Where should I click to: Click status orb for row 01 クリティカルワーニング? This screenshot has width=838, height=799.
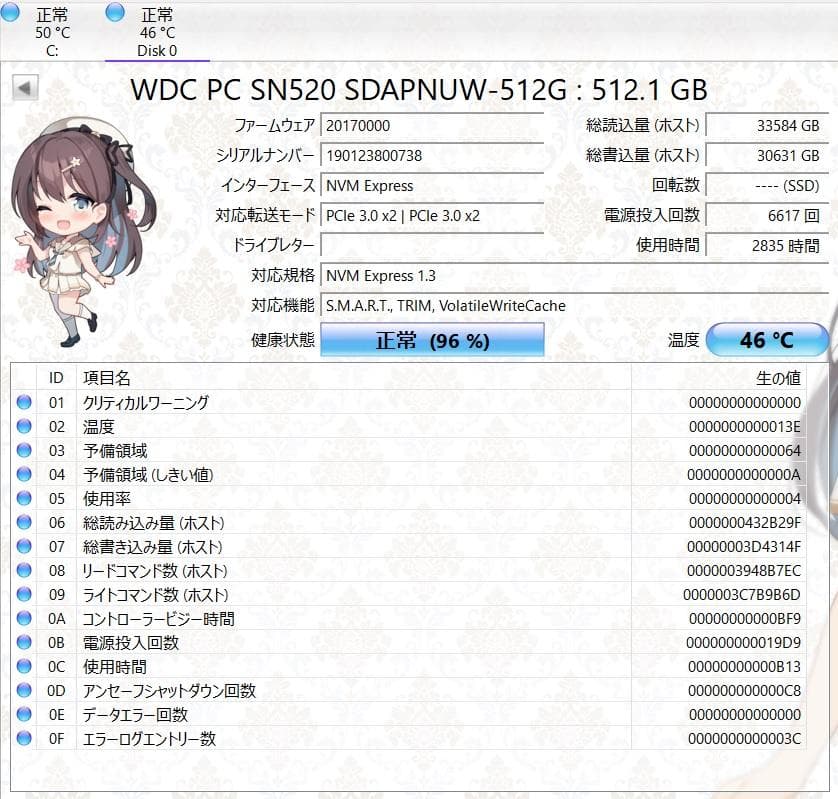pos(24,402)
